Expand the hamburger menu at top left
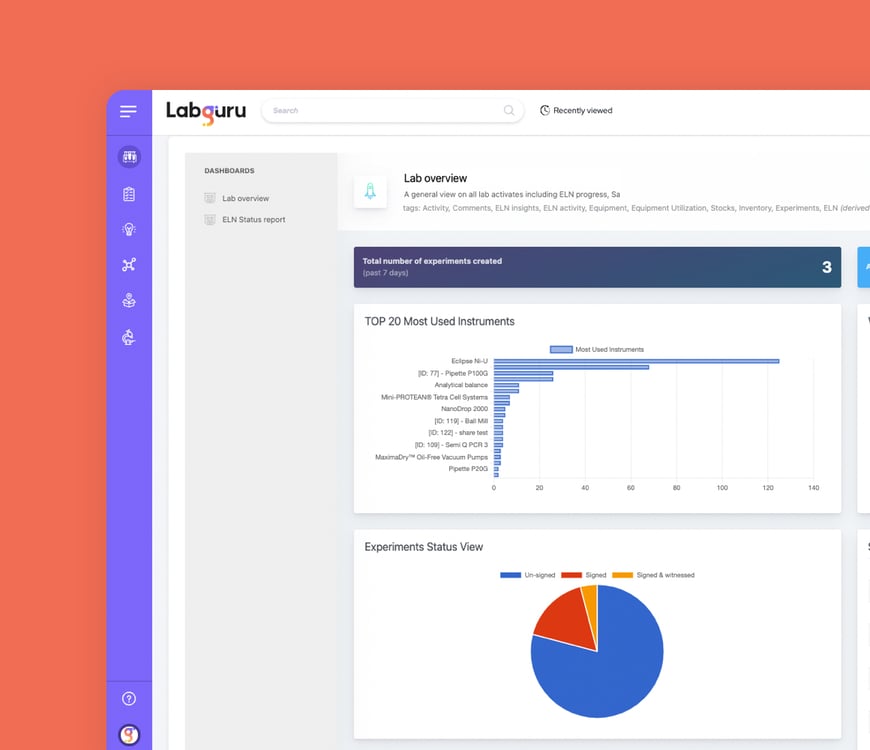The height and width of the screenshot is (750, 870). [x=128, y=111]
